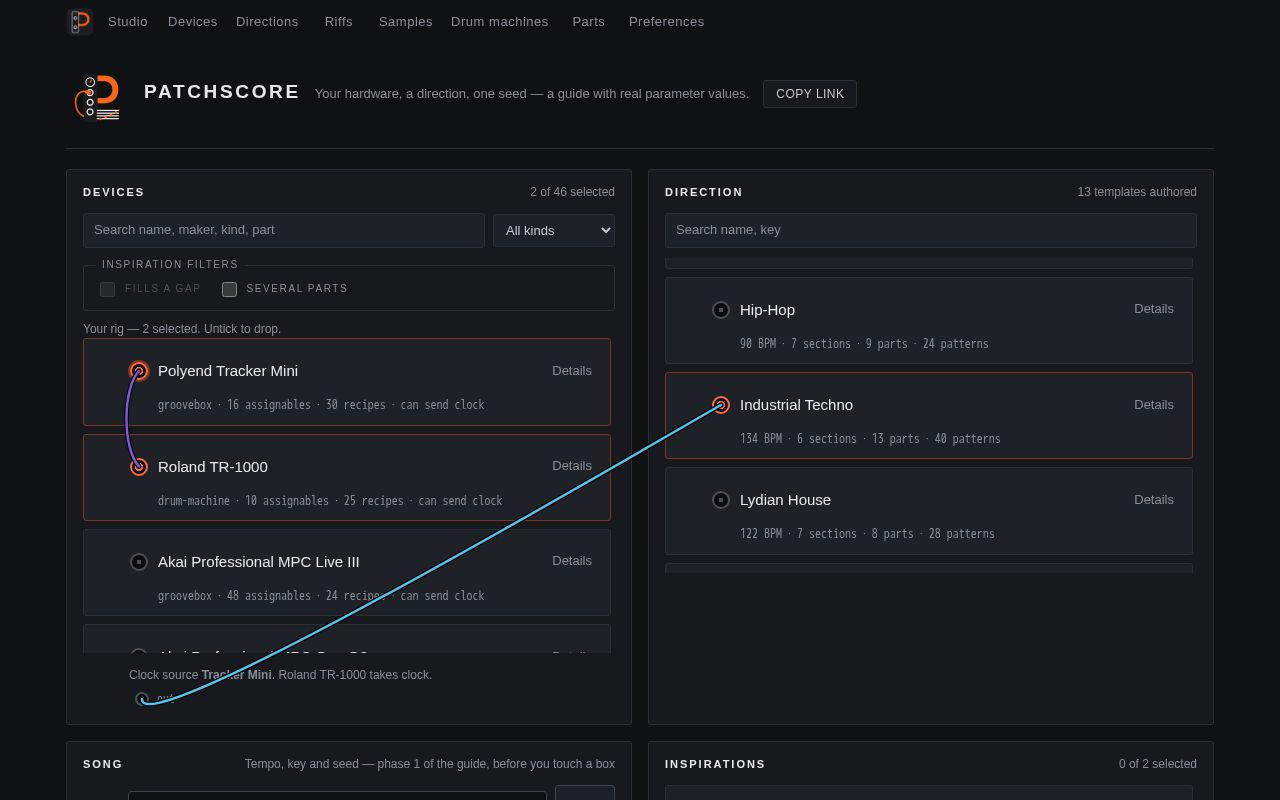Click '134 BPM · 6 sections' metadata line

[870, 439]
